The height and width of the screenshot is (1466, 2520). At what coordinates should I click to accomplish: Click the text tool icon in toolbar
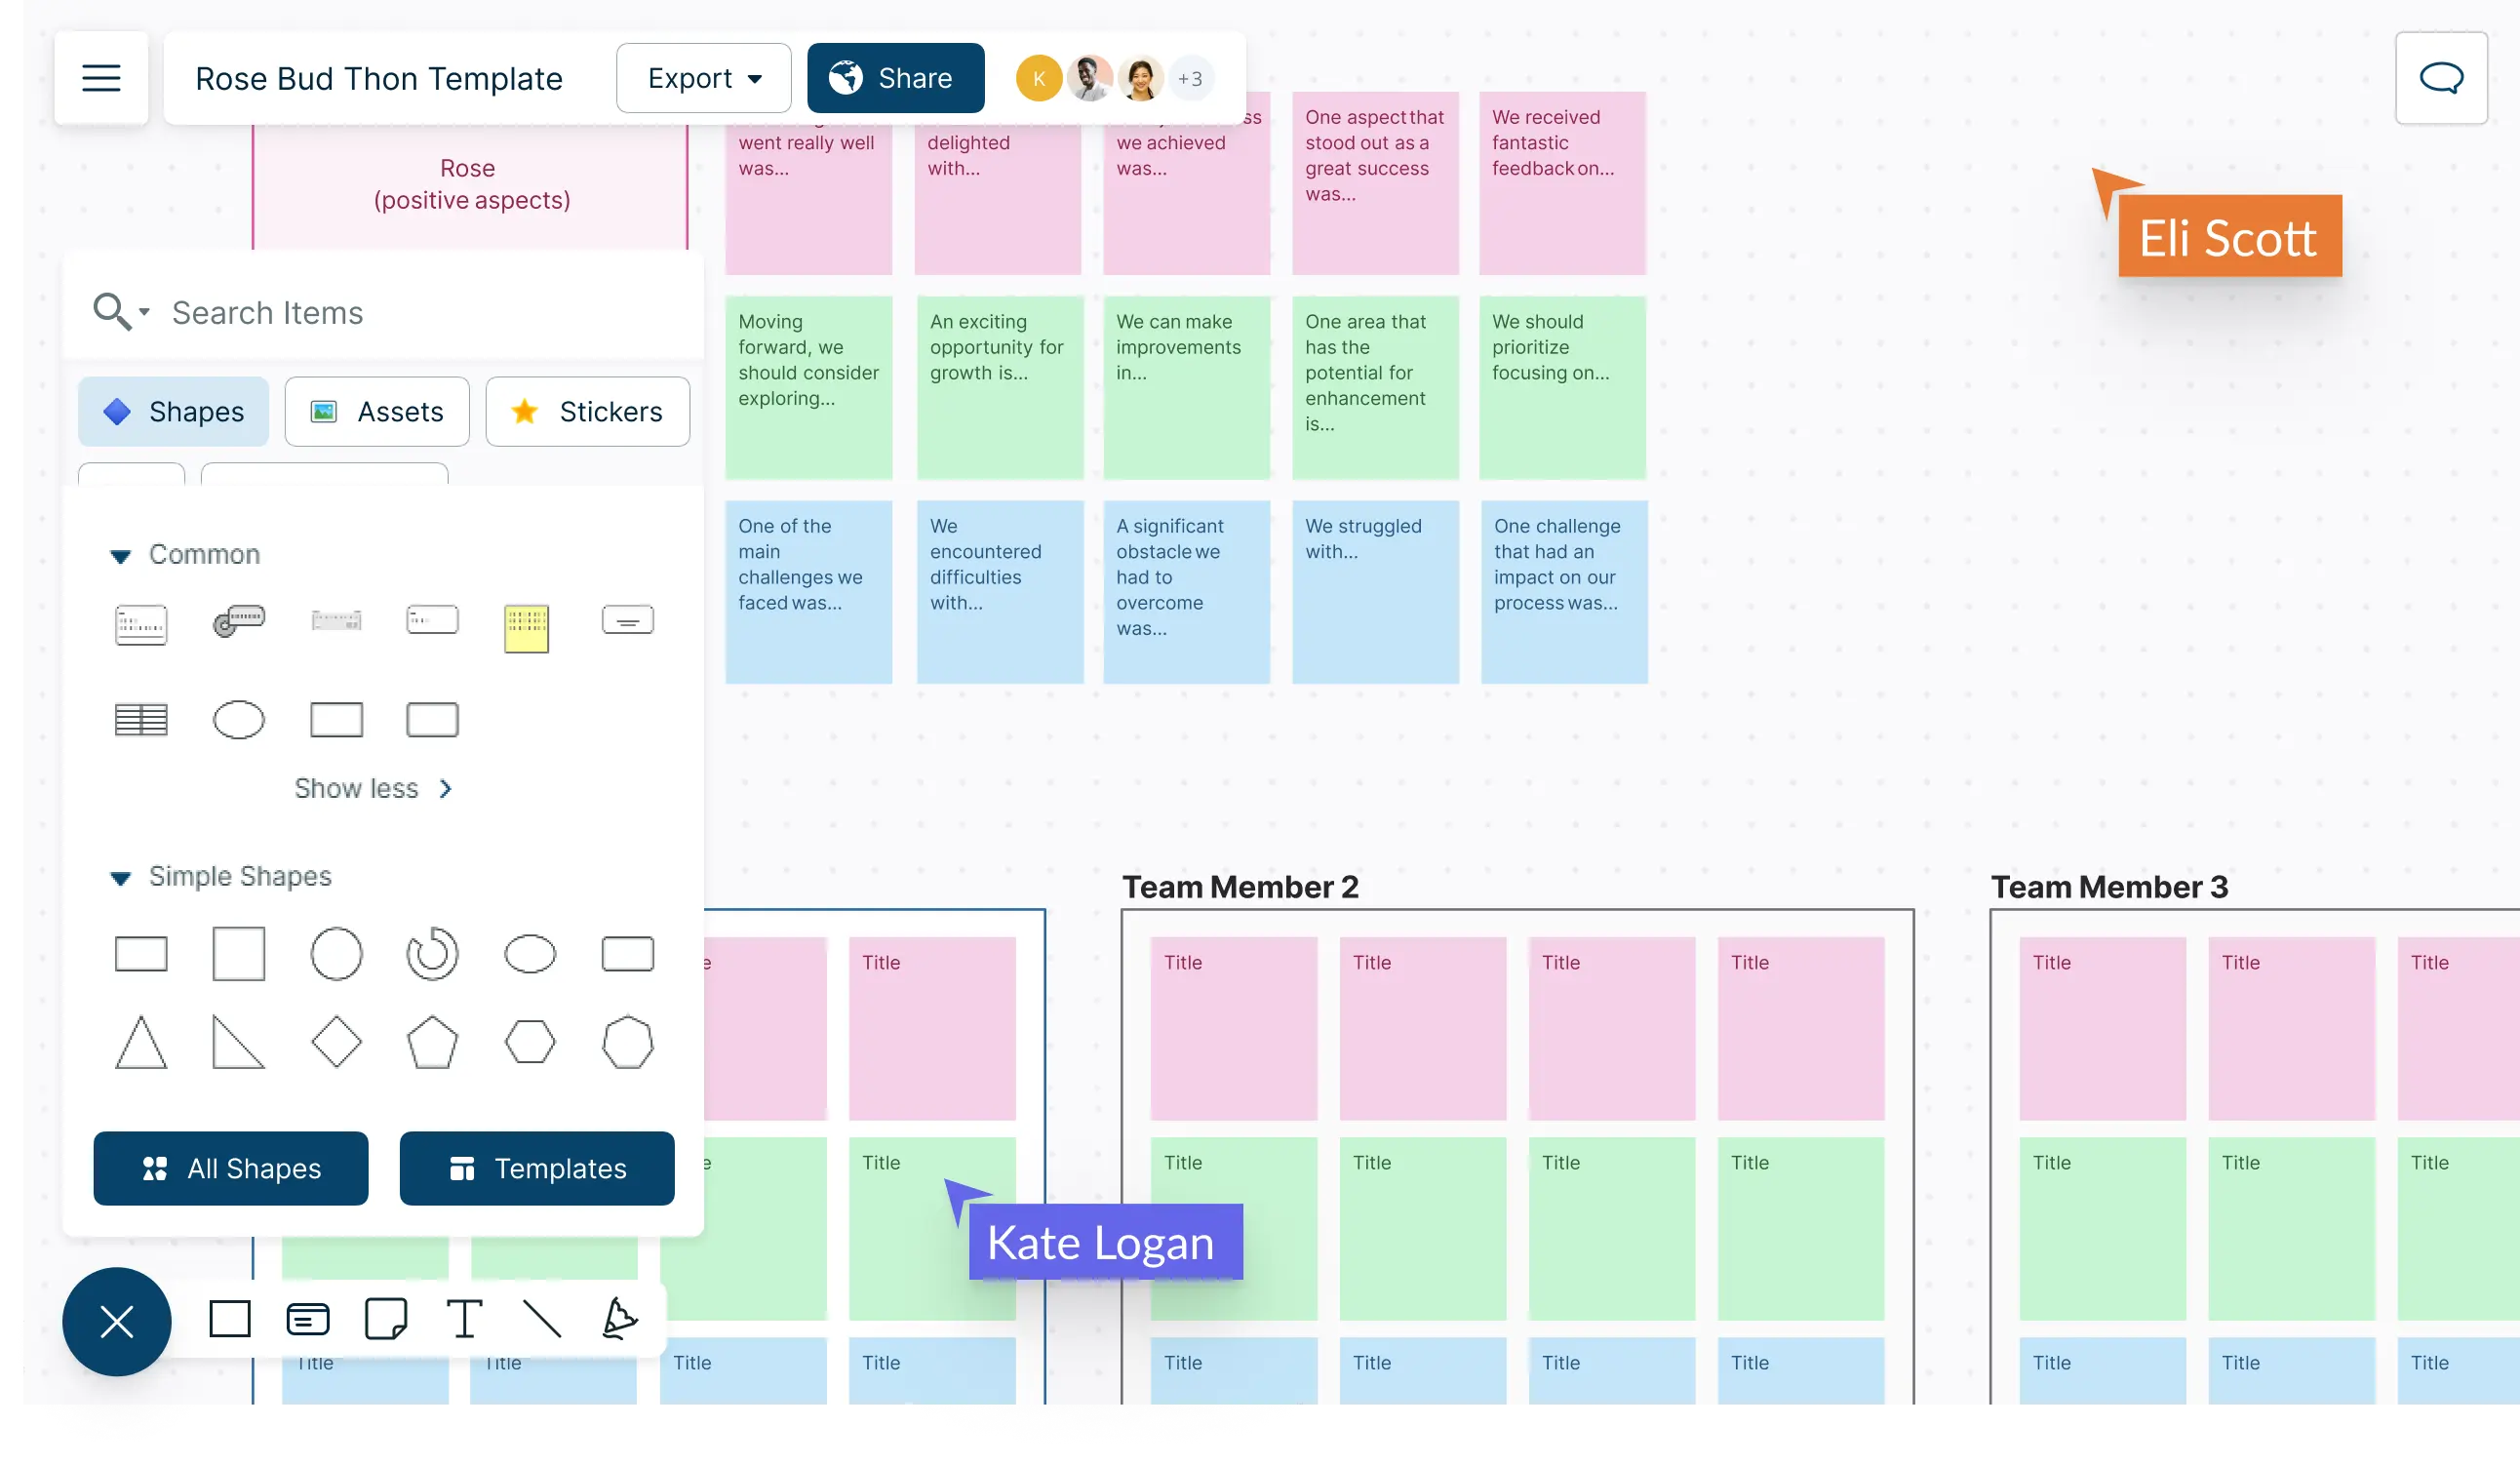(462, 1320)
